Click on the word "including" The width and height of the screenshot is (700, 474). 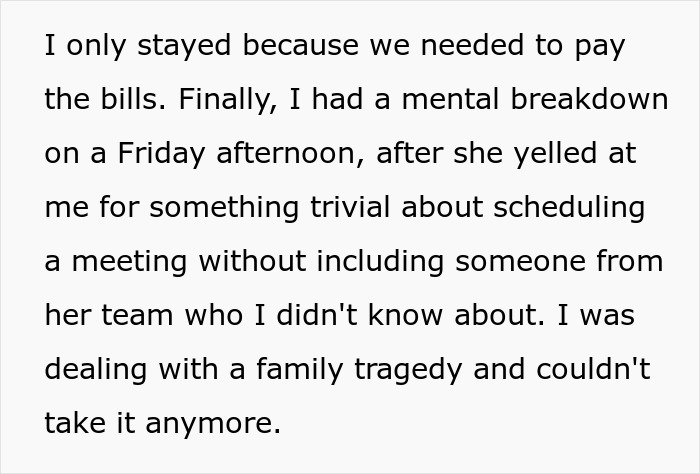pos(380,262)
